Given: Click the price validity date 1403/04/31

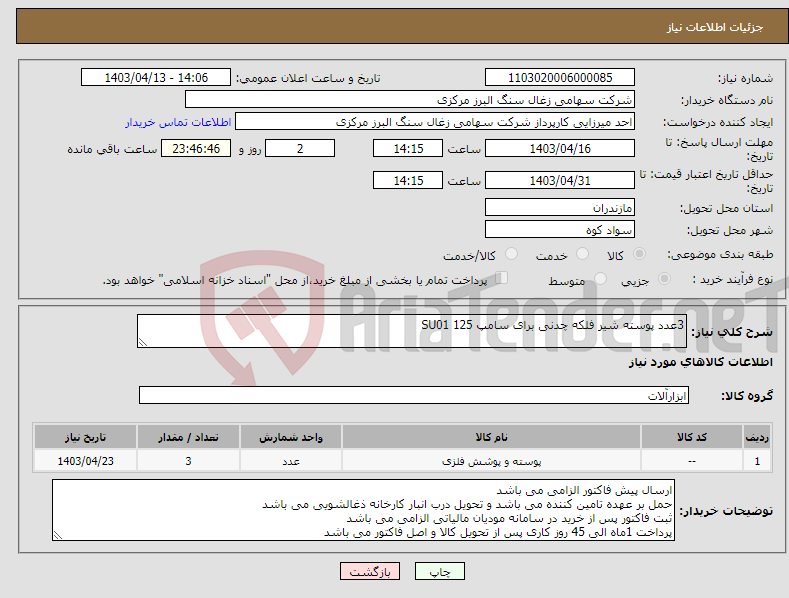Looking at the screenshot, I should coord(560,180).
